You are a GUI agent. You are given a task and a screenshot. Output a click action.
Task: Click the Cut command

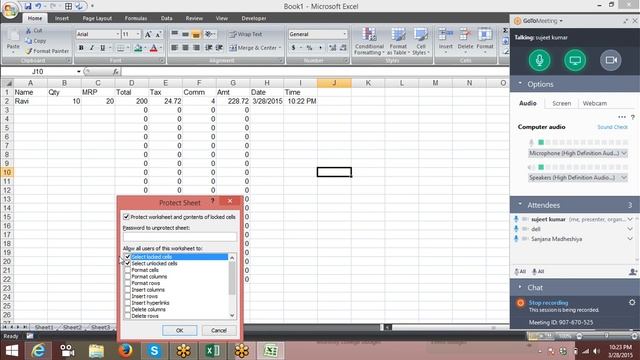34,31
